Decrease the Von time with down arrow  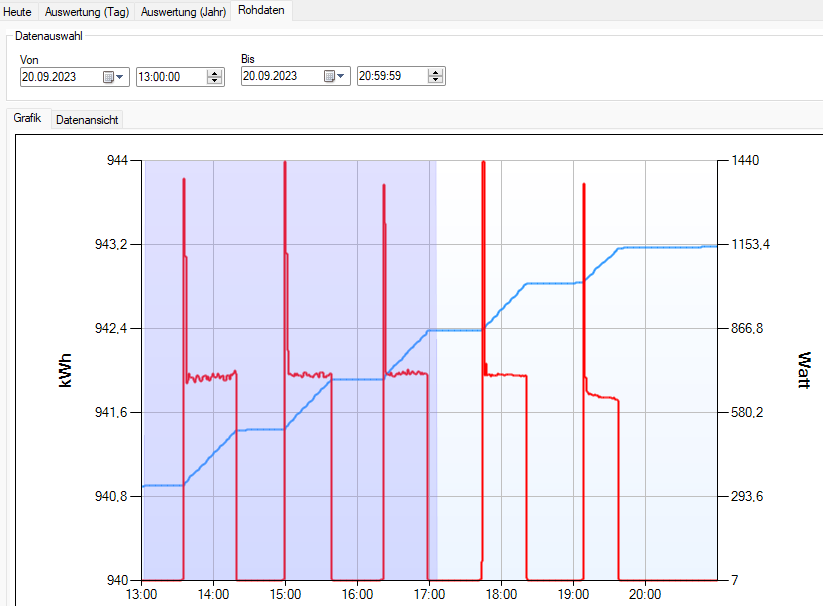tap(215, 81)
